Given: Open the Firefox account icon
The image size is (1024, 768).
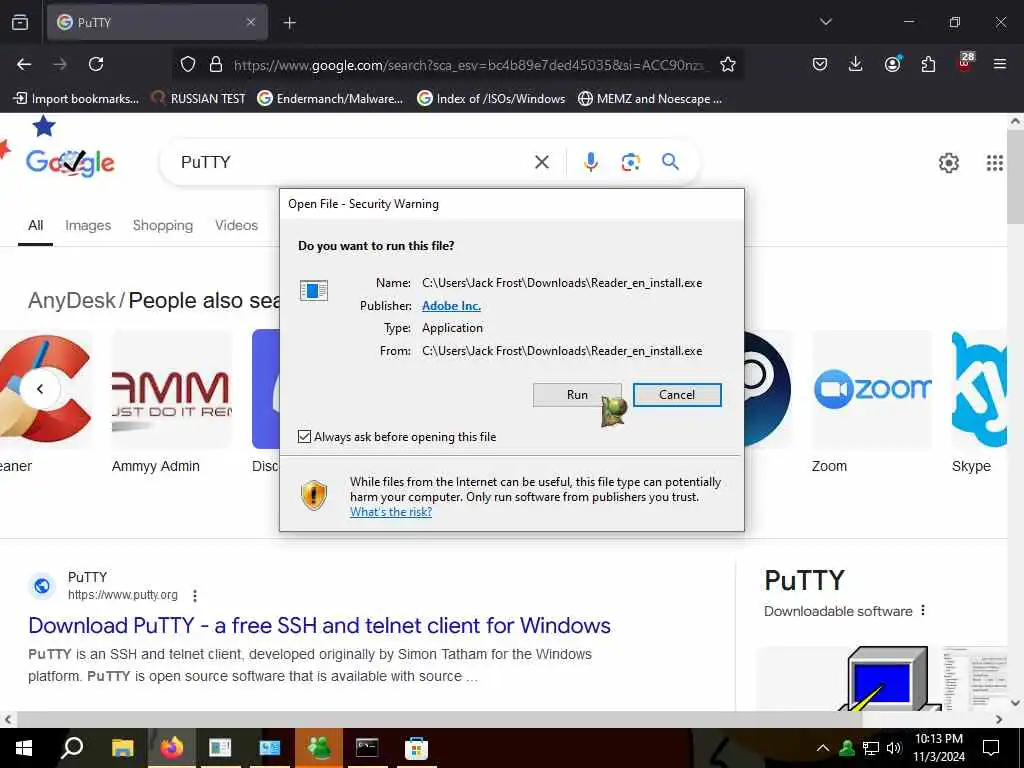Looking at the screenshot, I should click(892, 63).
